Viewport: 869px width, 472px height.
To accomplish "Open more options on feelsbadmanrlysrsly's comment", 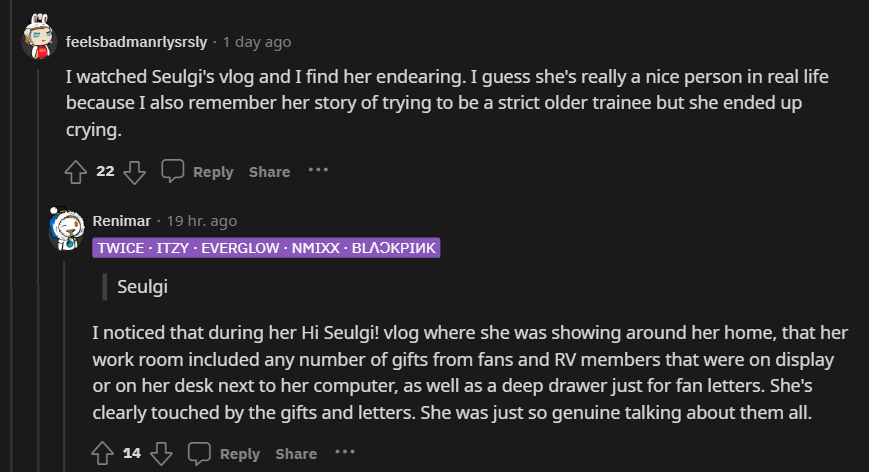I will coord(318,171).
